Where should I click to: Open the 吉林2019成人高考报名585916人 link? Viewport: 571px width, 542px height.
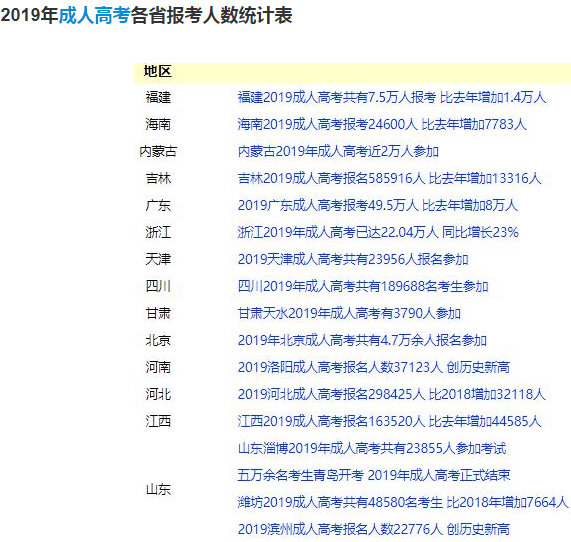click(x=389, y=178)
